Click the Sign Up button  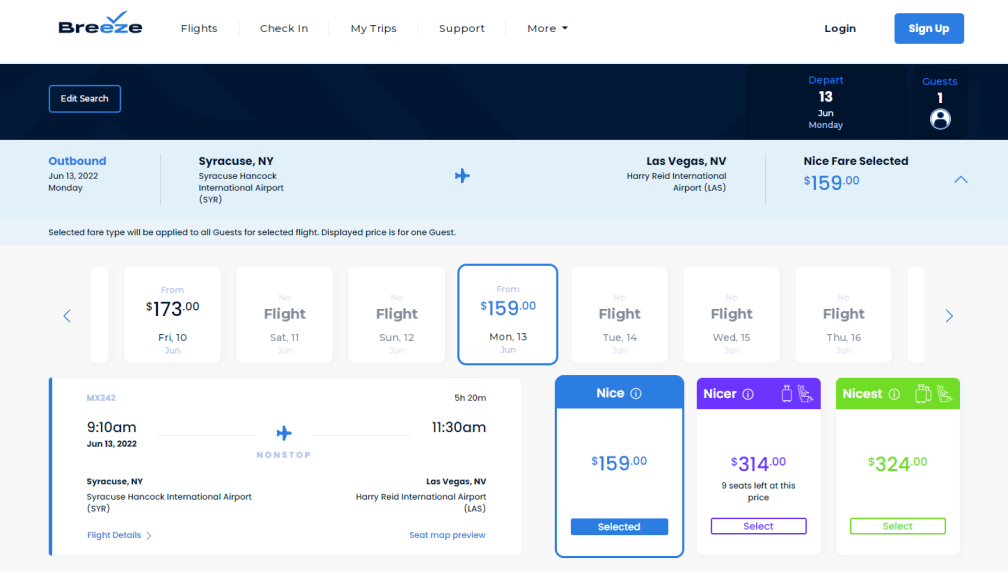tap(929, 28)
